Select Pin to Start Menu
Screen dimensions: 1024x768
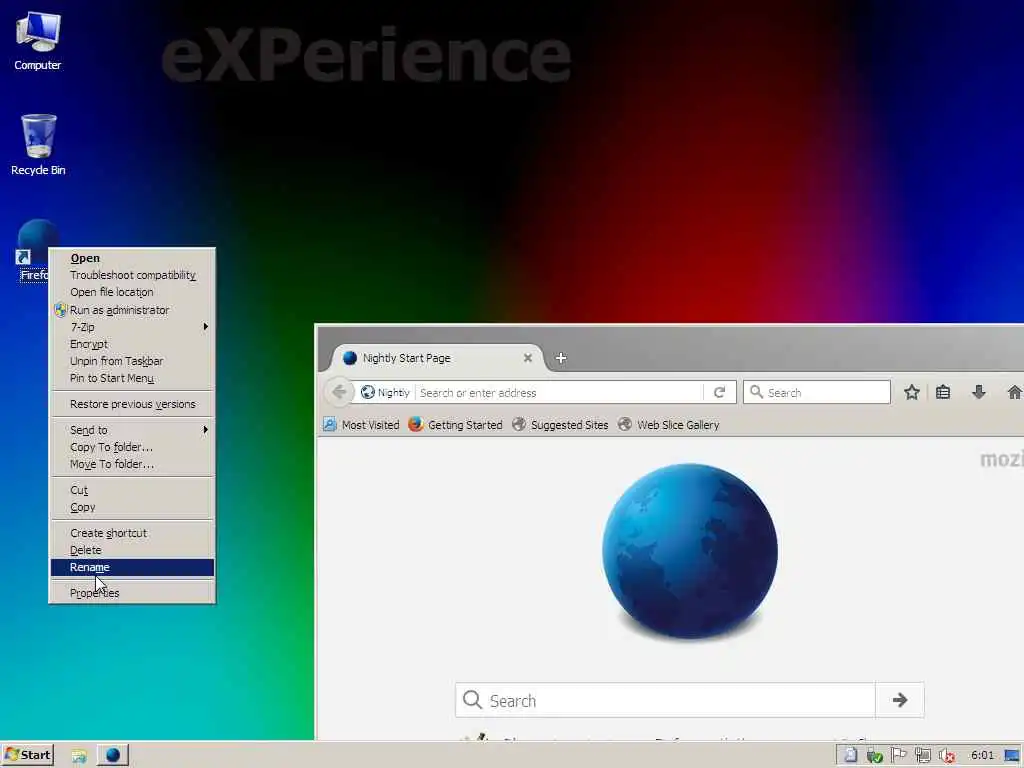tap(133, 377)
